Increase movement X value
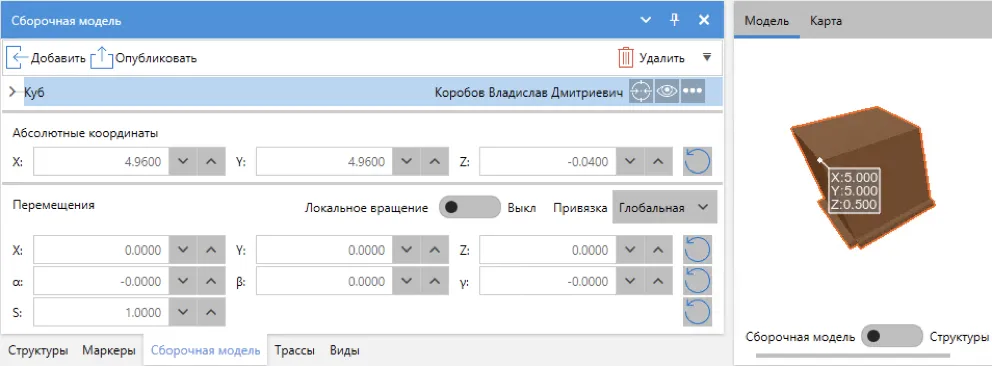This screenshot has height=366, width=992. 211,250
